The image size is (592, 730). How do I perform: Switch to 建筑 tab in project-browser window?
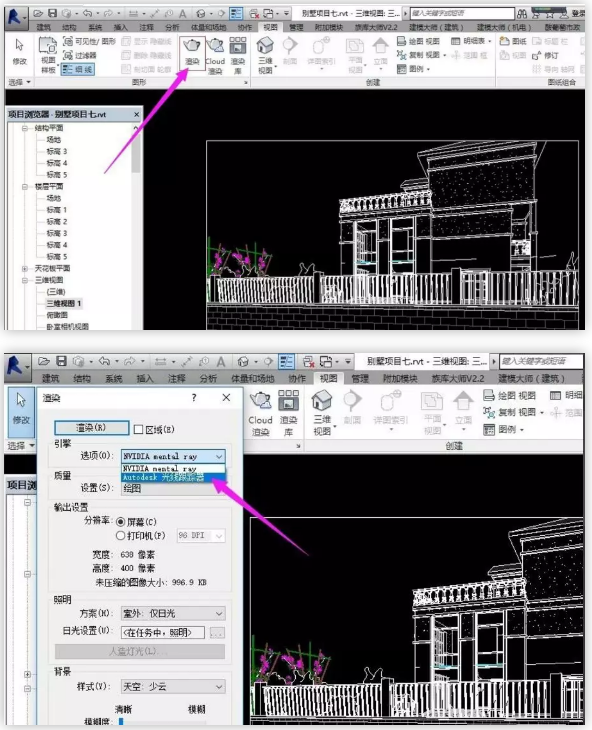[x=44, y=27]
